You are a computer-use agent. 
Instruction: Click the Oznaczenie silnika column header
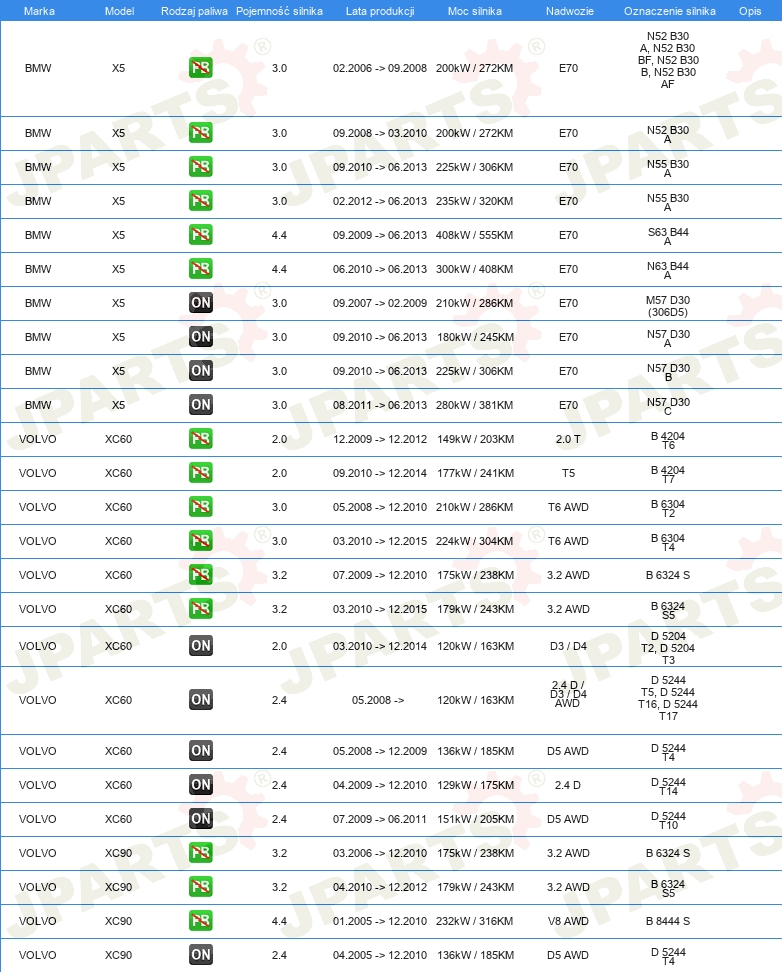click(669, 11)
